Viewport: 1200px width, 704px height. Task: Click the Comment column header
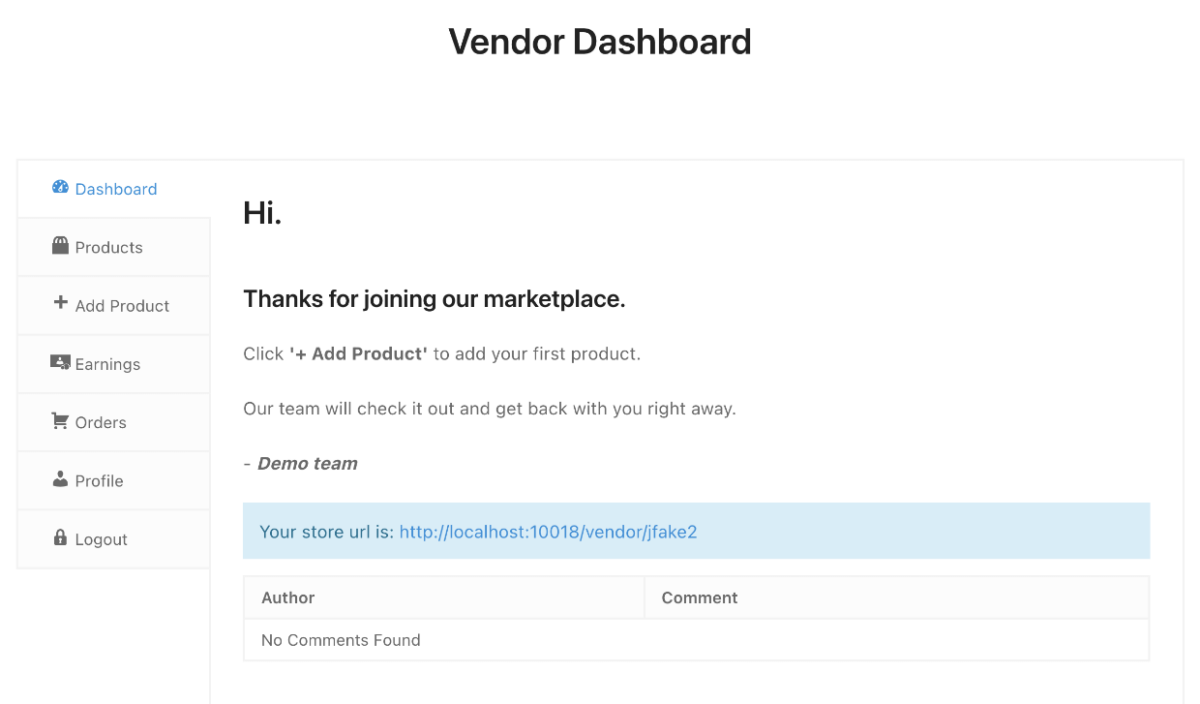pyautogui.click(x=699, y=597)
